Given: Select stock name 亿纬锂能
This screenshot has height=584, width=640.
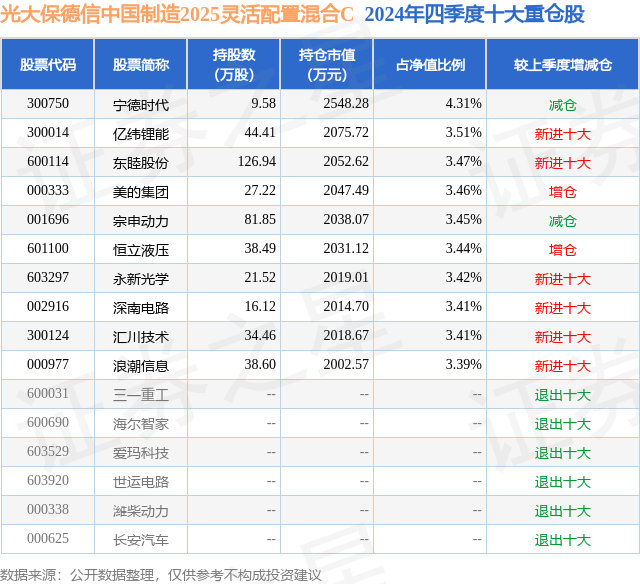Looking at the screenshot, I should pos(141,134).
